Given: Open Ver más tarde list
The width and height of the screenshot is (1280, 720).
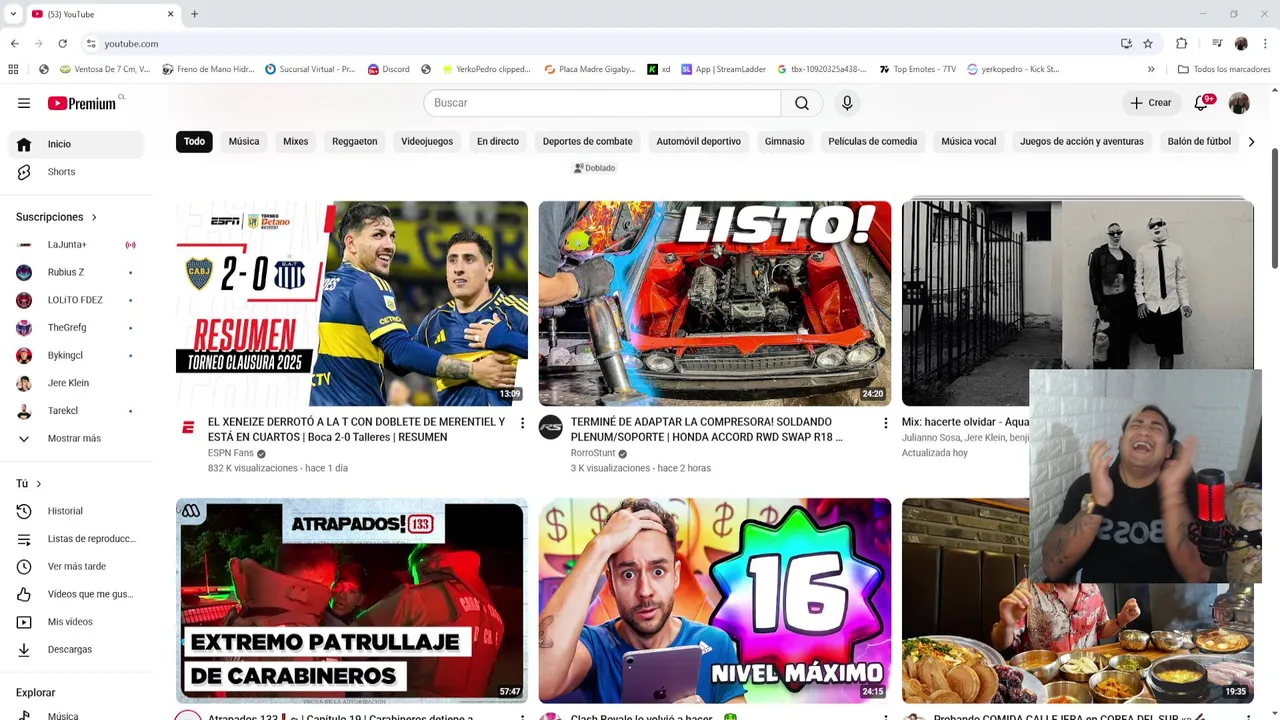Looking at the screenshot, I should click(x=76, y=566).
